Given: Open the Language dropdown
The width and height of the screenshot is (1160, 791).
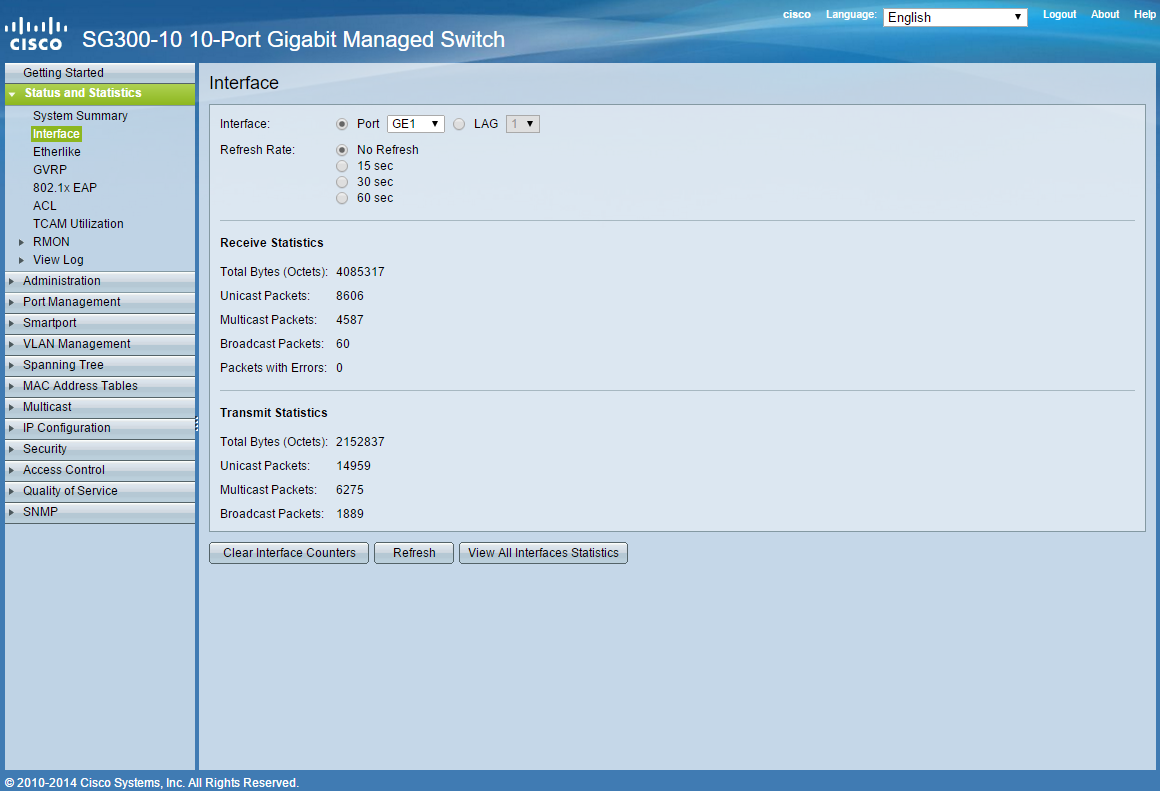Looking at the screenshot, I should 955,17.
